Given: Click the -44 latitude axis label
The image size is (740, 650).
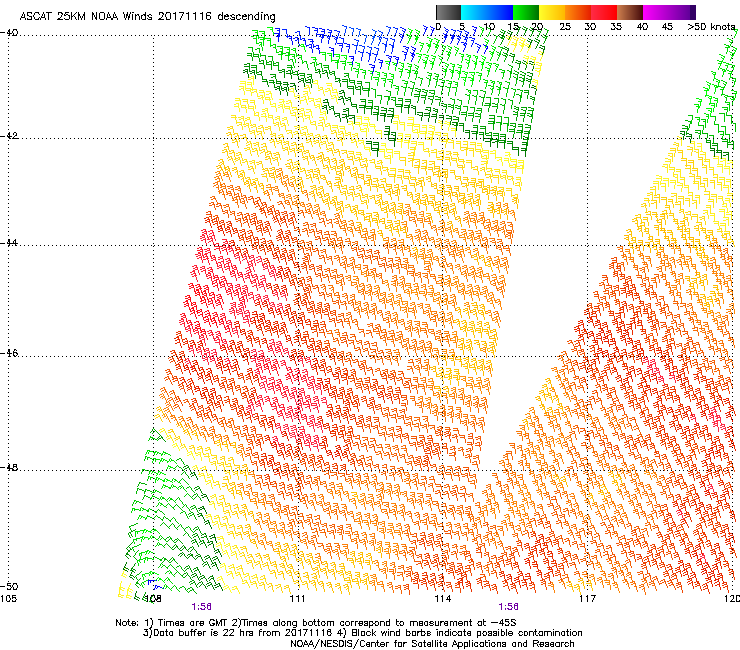Looking at the screenshot, I should [9, 243].
